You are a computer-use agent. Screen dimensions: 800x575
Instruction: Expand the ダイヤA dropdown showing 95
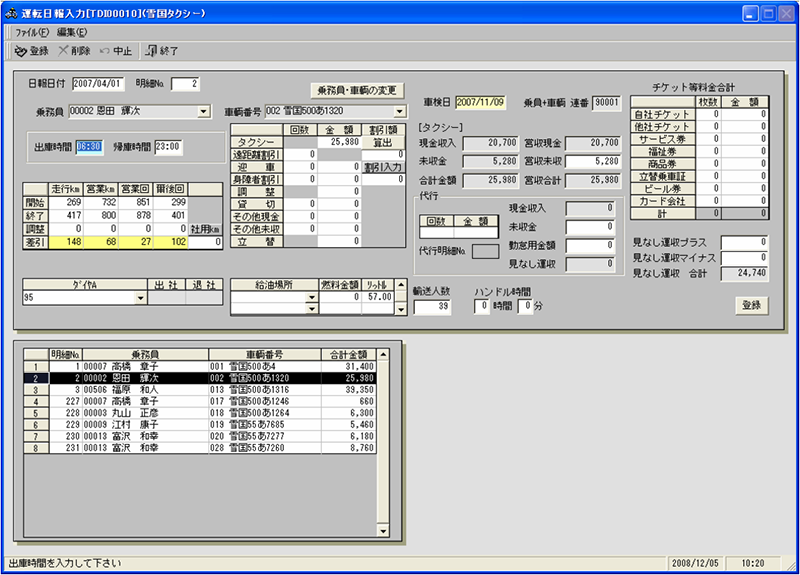(x=140, y=298)
